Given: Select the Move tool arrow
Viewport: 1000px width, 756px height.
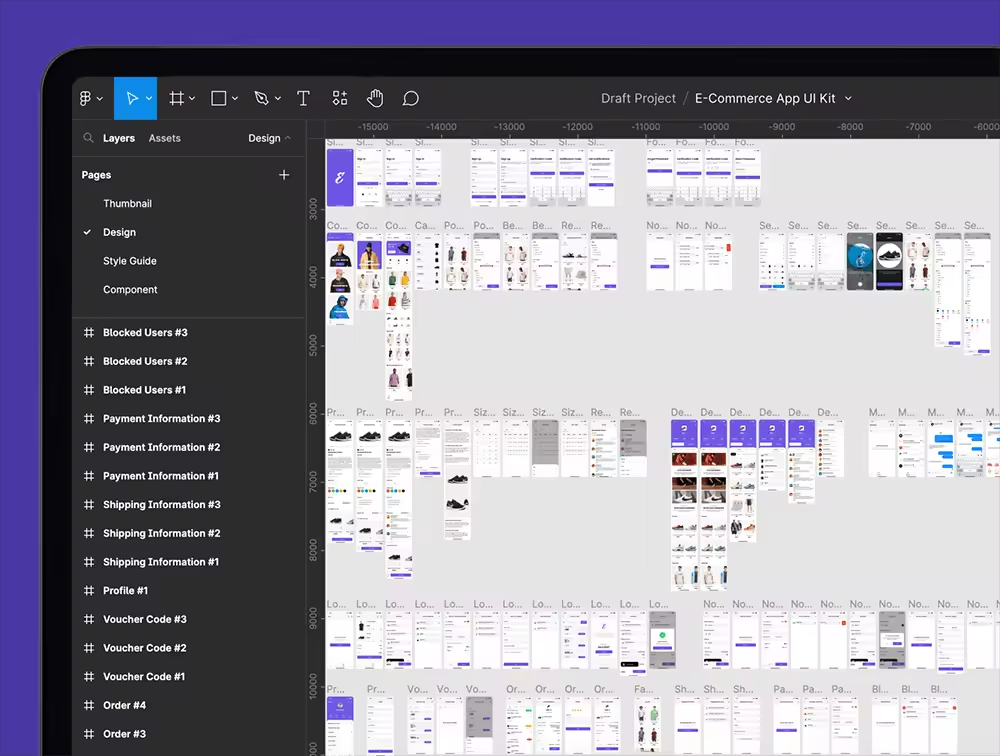Looking at the screenshot, I should 131,98.
